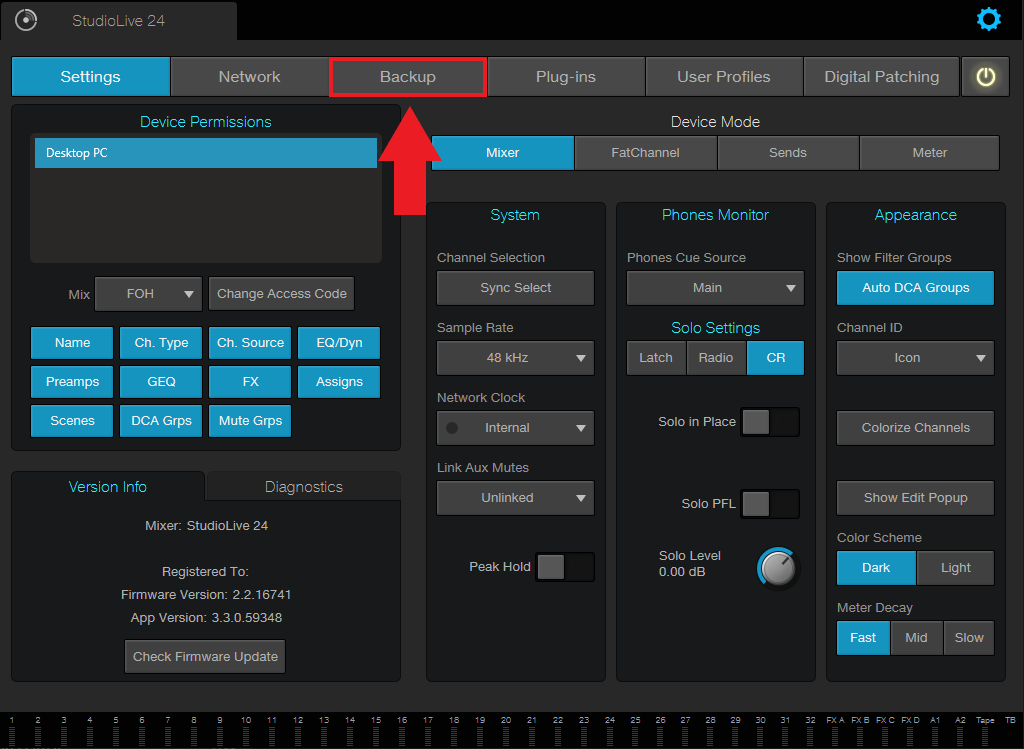
Task: Open the Network Clock Internal dropdown
Action: (515, 428)
